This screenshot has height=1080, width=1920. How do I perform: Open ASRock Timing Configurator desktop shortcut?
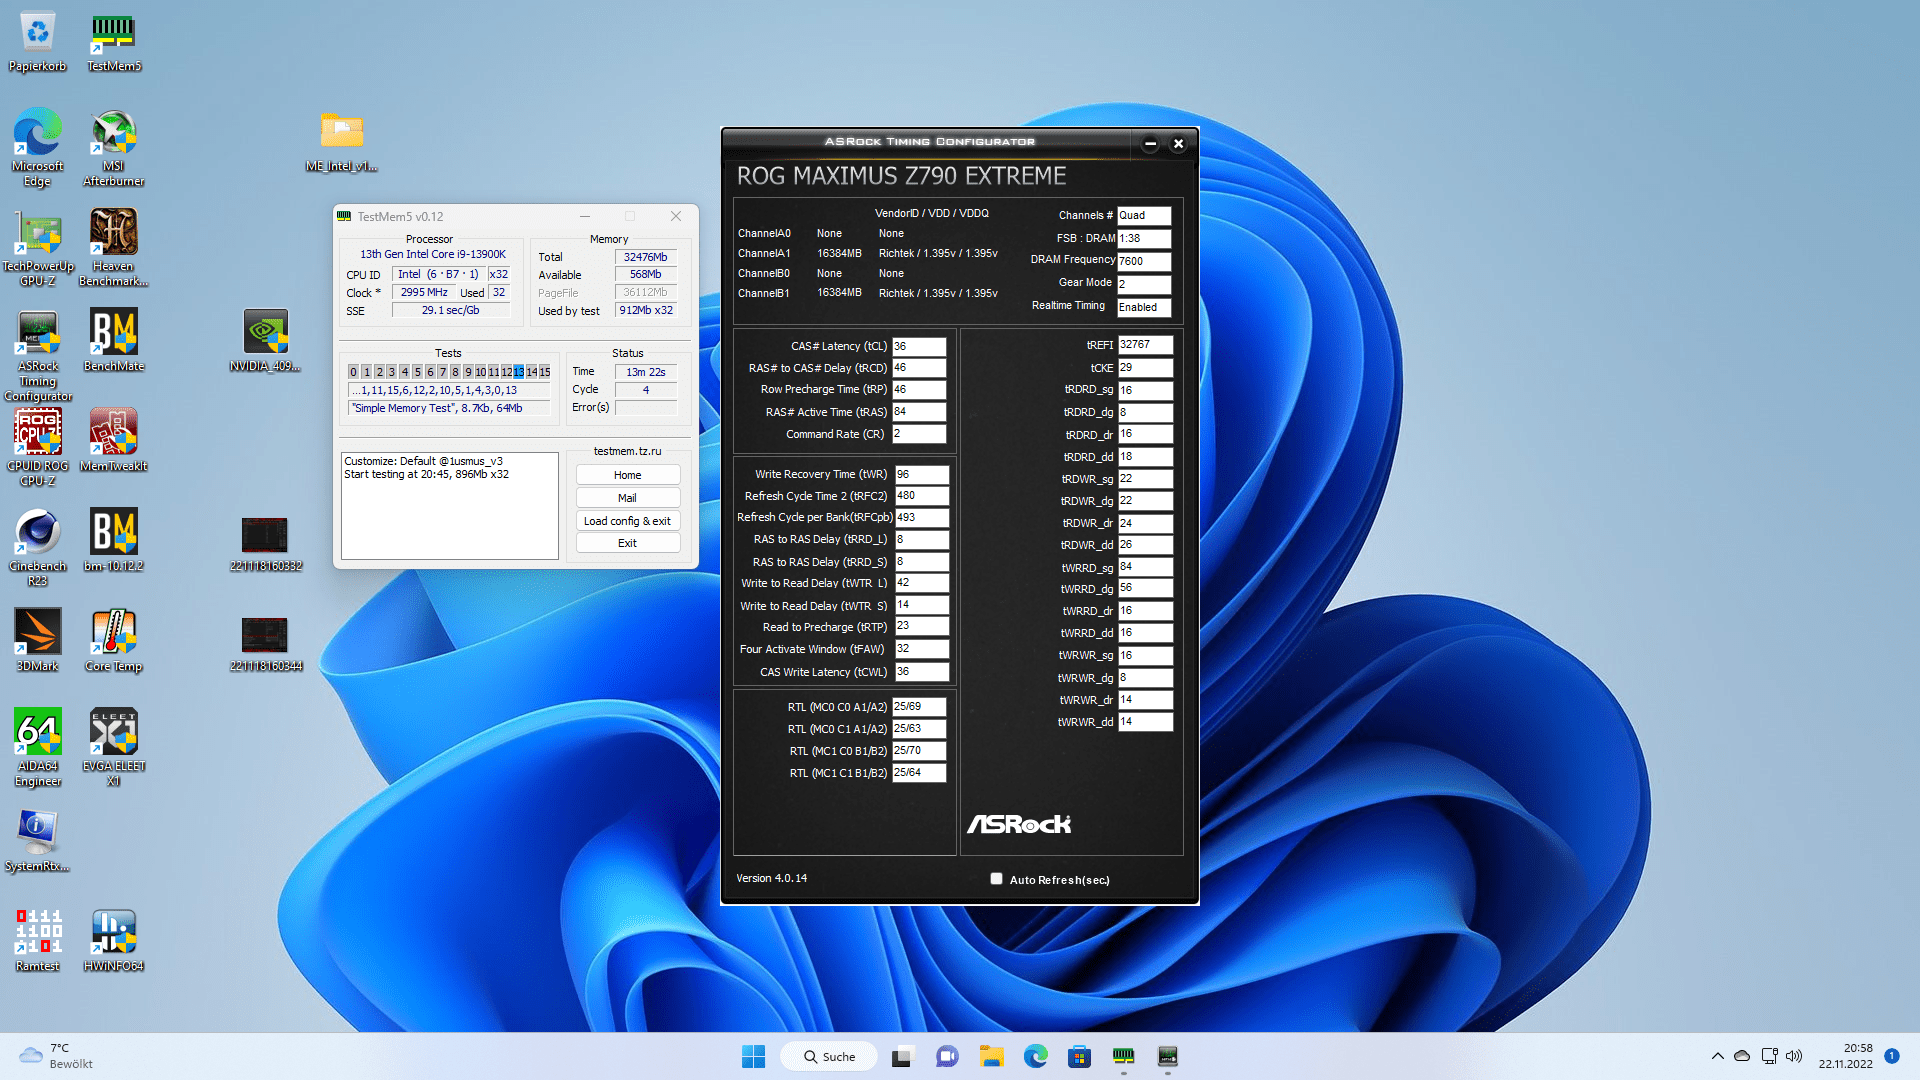37,355
